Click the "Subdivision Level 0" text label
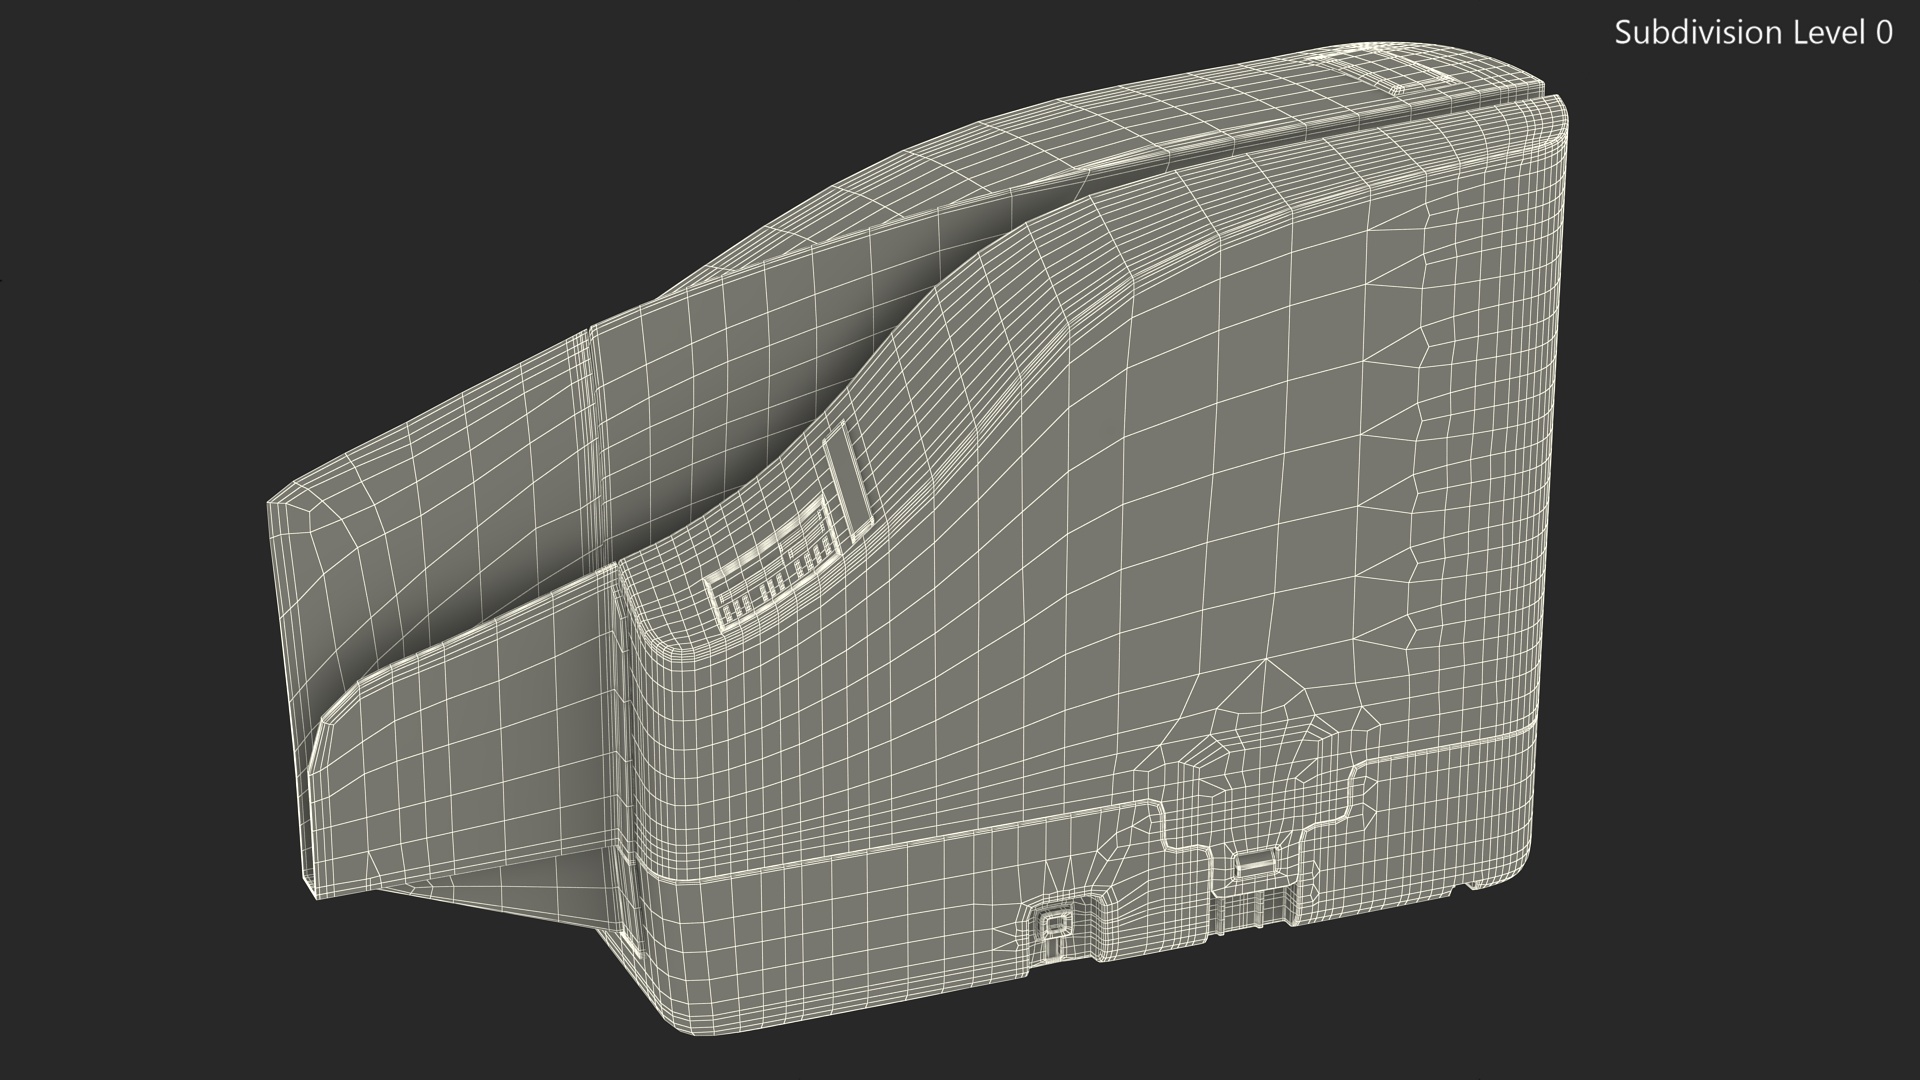This screenshot has height=1080, width=1920. [x=1753, y=33]
